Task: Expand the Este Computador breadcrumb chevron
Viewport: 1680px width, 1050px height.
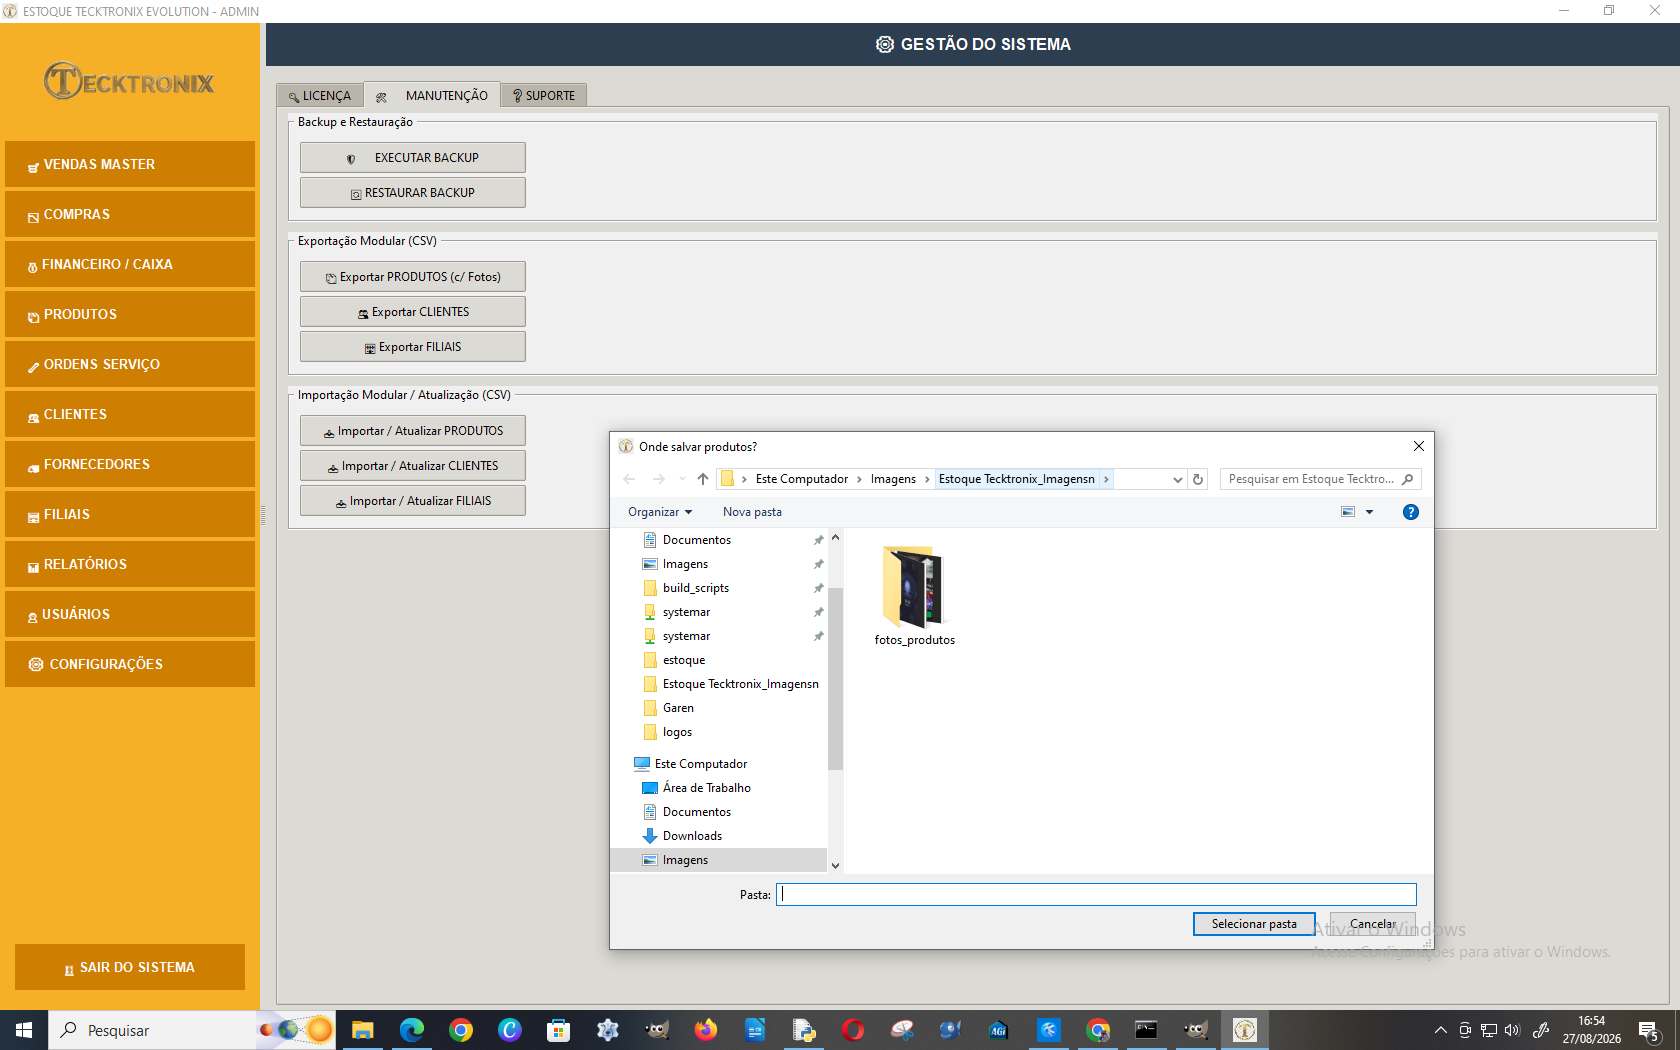Action: click(x=859, y=479)
